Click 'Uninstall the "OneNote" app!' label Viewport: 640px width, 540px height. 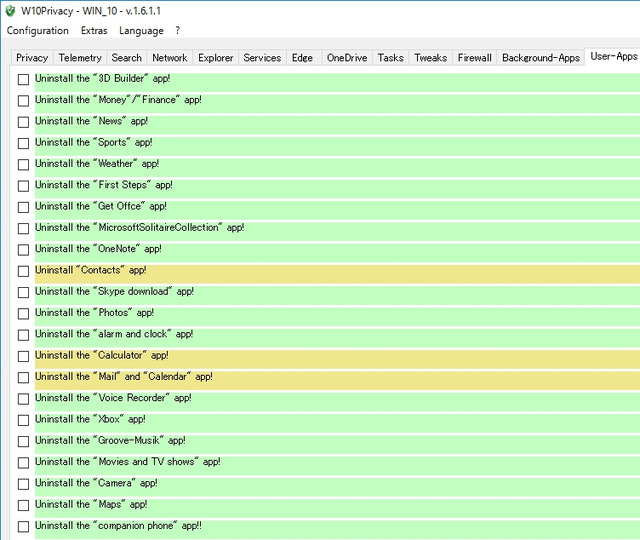[98, 249]
